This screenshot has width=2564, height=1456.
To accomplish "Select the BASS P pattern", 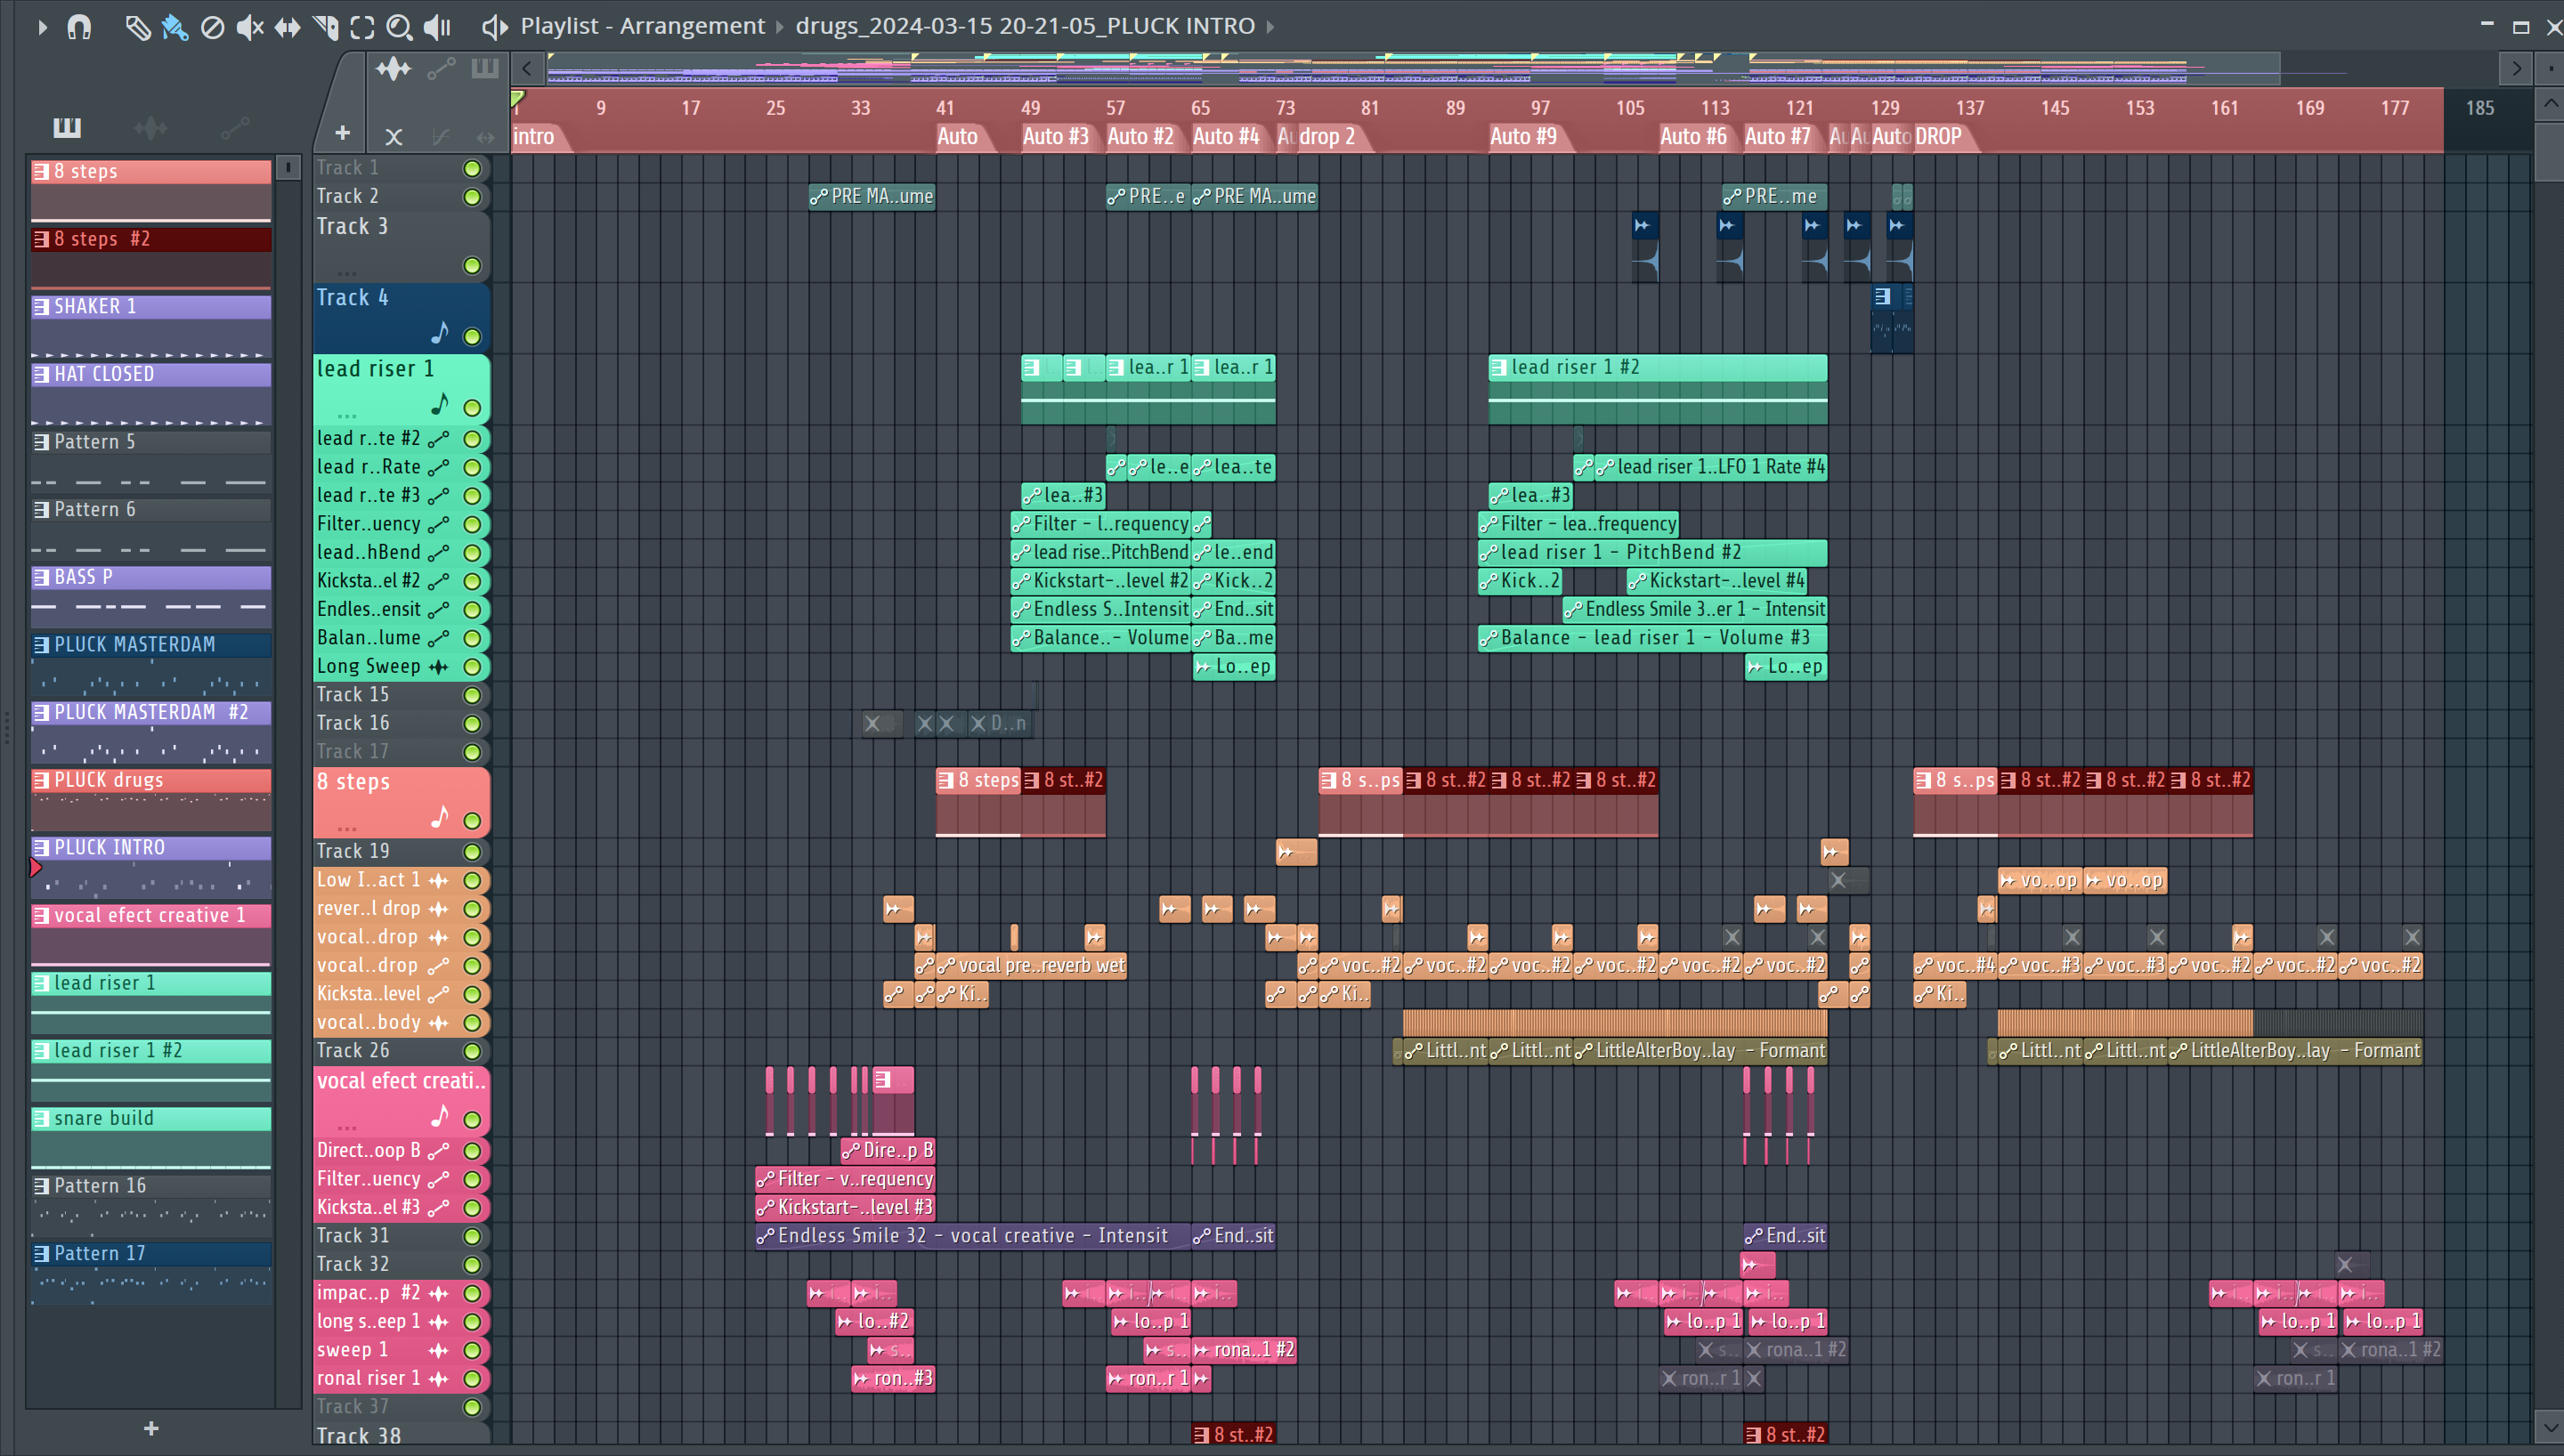I will pos(151,597).
